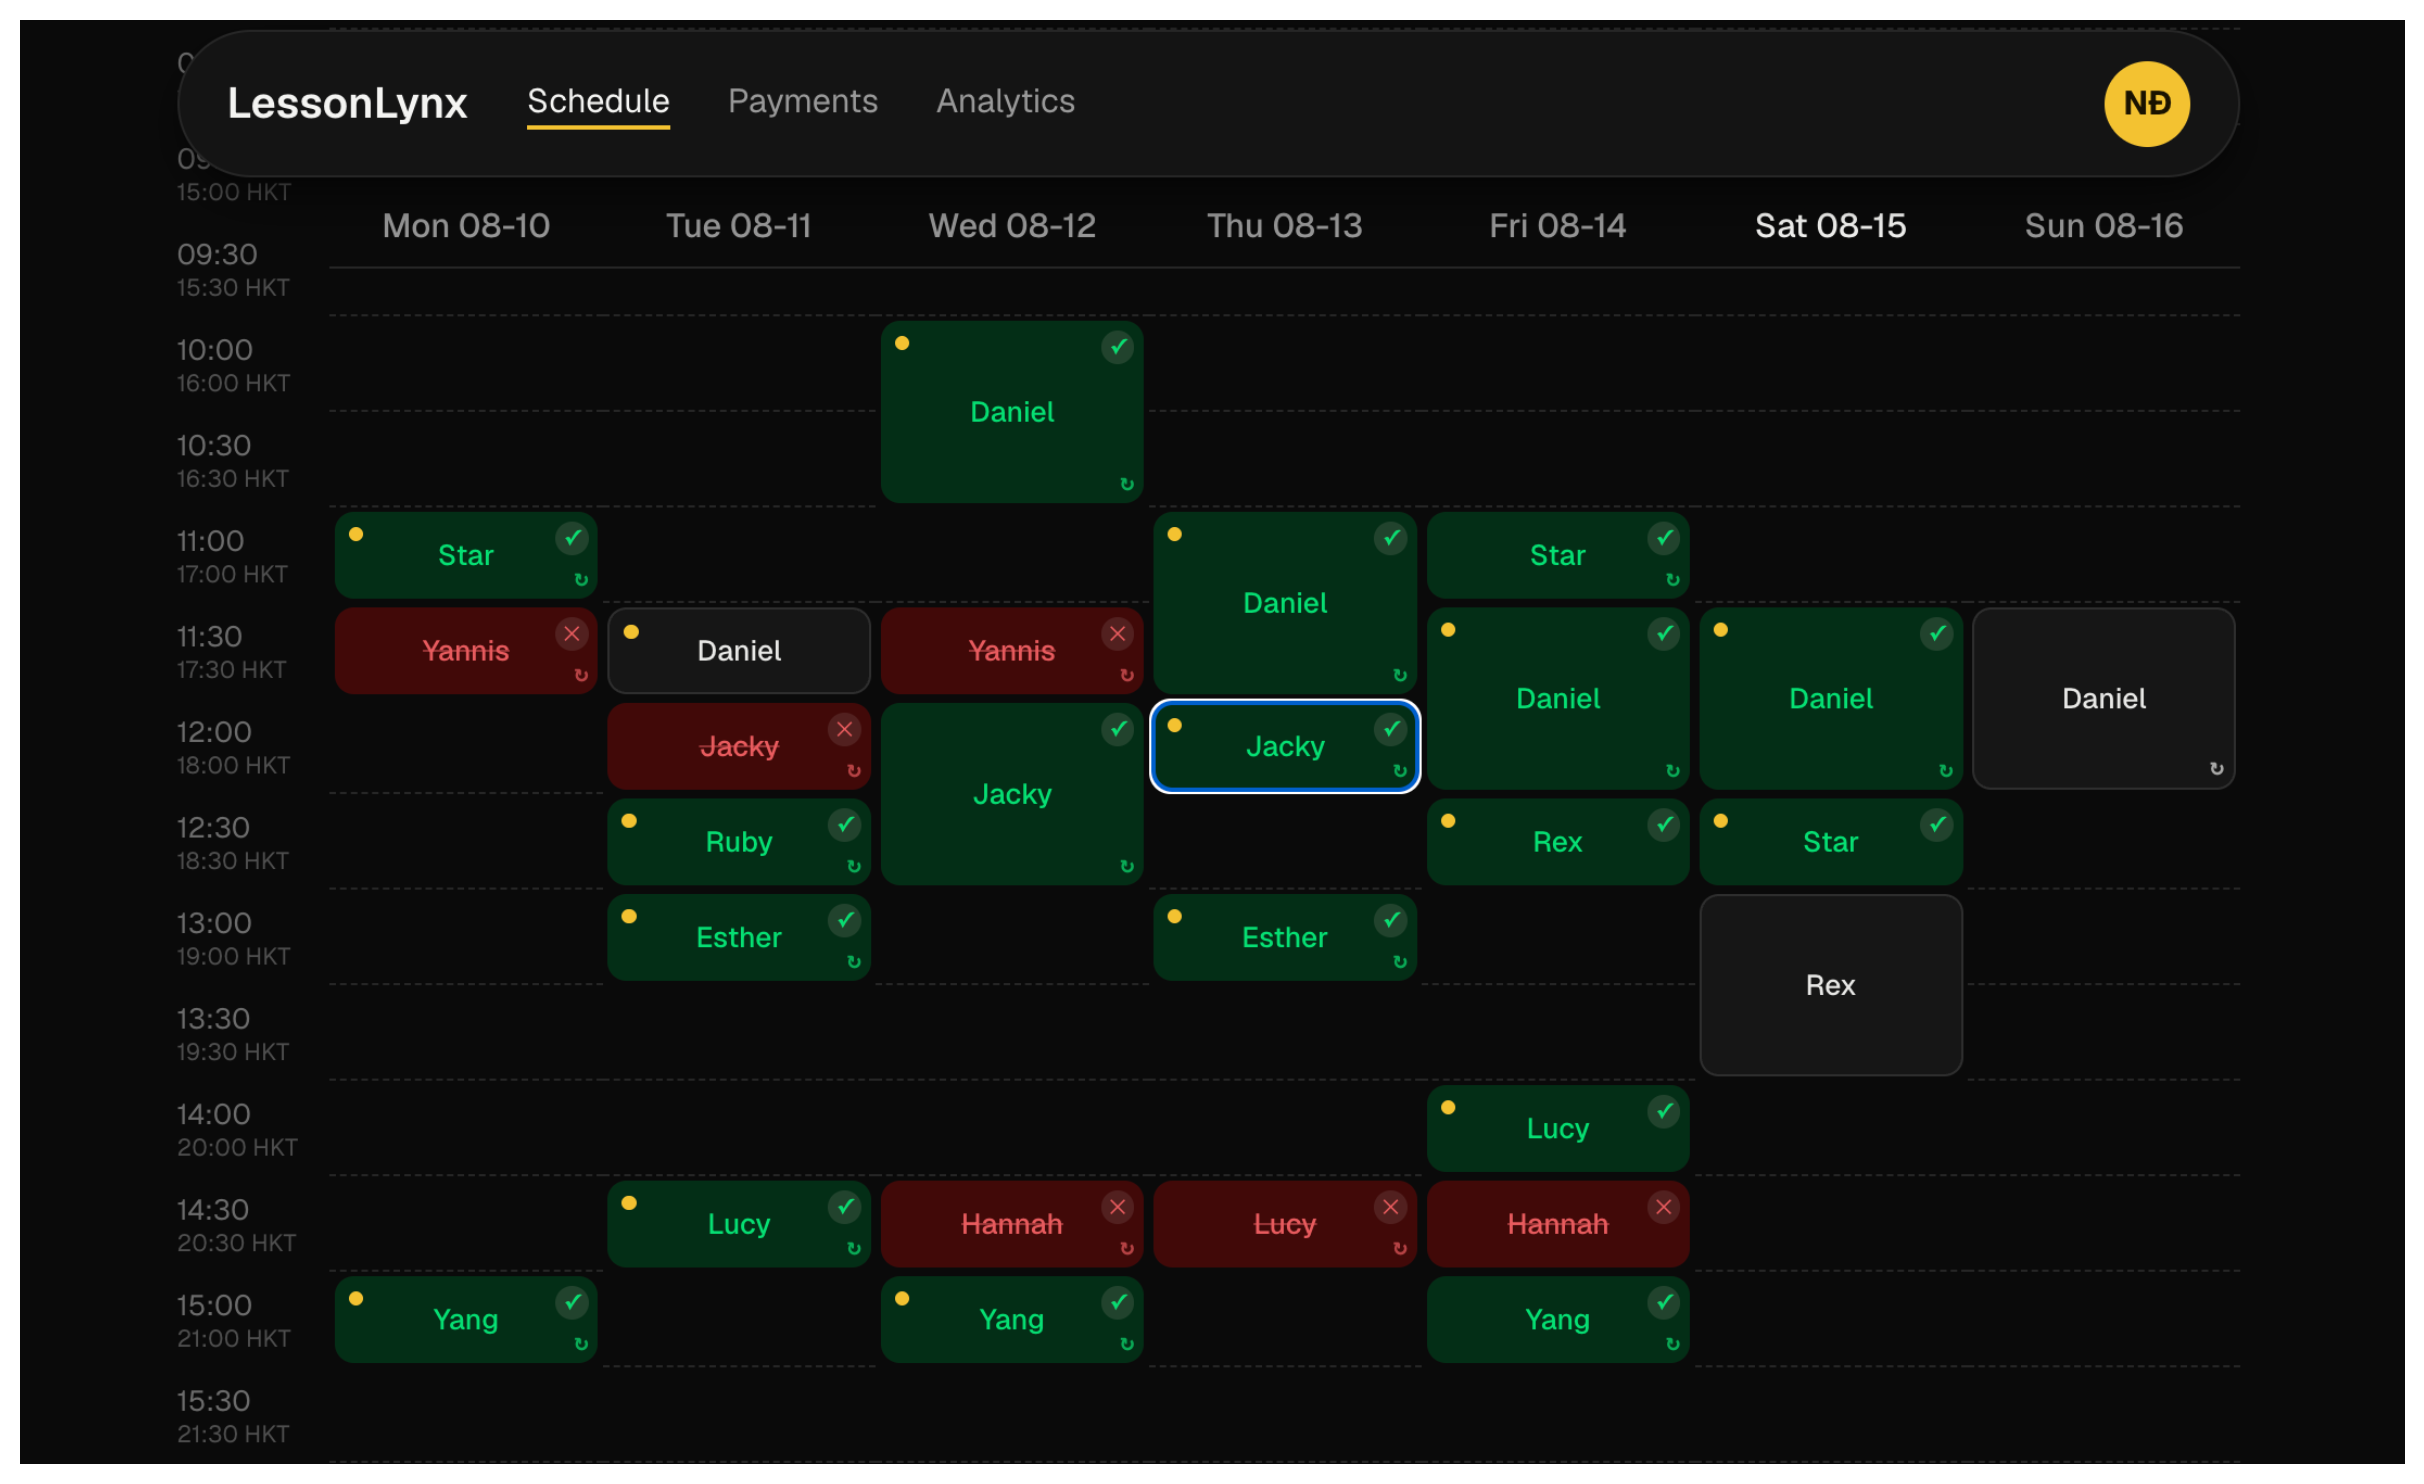Open Saturday Rex unconfirmed lesson block
The width and height of the screenshot is (2424, 1484).
[x=1830, y=985]
